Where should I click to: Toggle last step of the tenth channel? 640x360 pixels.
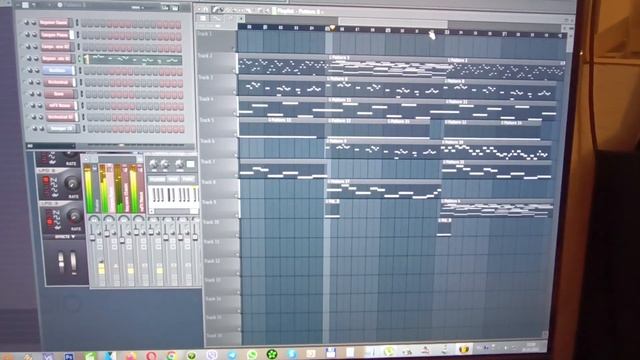(181, 129)
